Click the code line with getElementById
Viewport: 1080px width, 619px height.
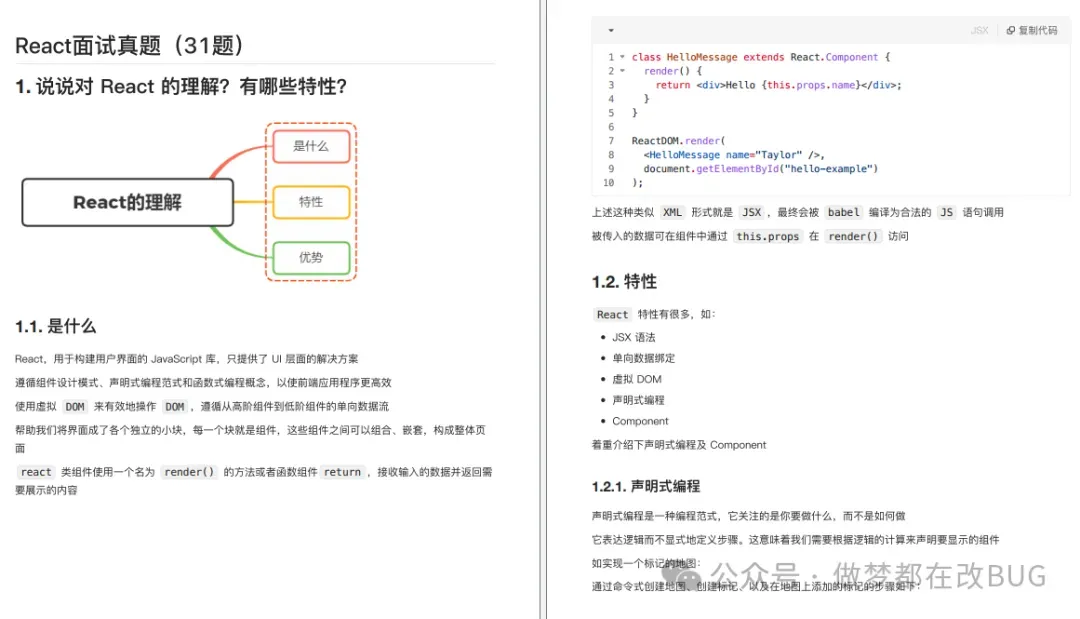click(760, 169)
